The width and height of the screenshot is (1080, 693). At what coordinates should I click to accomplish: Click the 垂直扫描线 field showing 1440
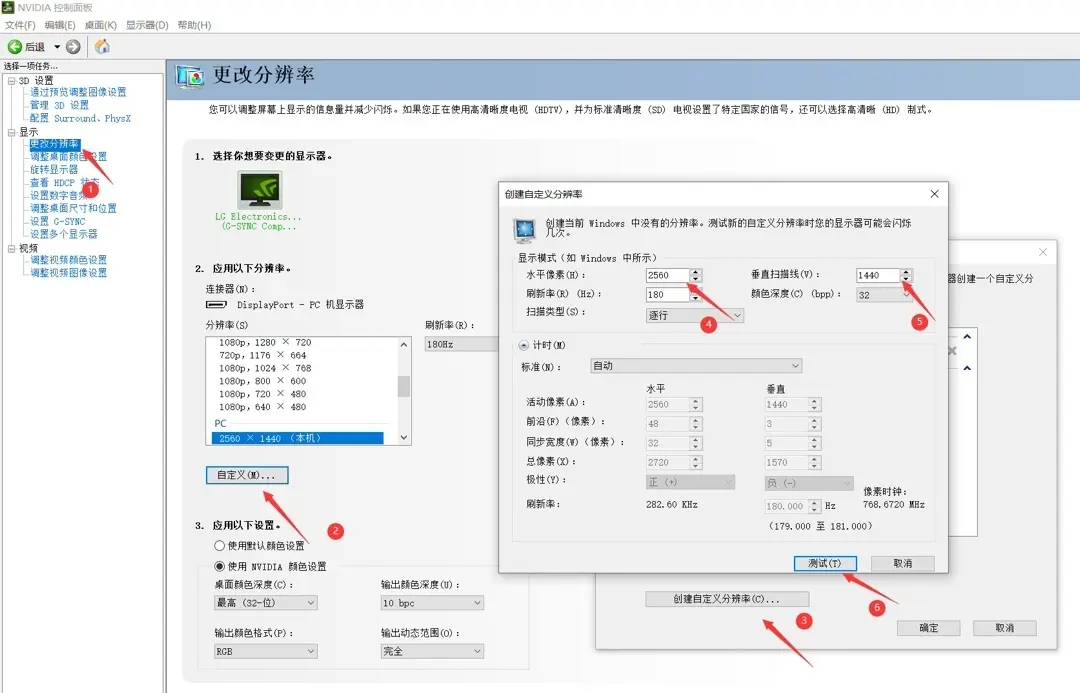coord(877,275)
